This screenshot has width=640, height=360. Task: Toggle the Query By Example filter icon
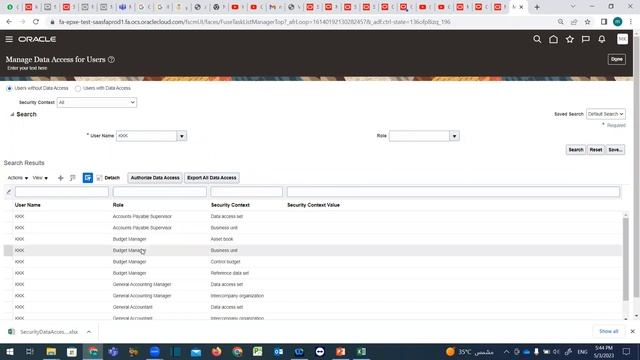click(x=88, y=178)
